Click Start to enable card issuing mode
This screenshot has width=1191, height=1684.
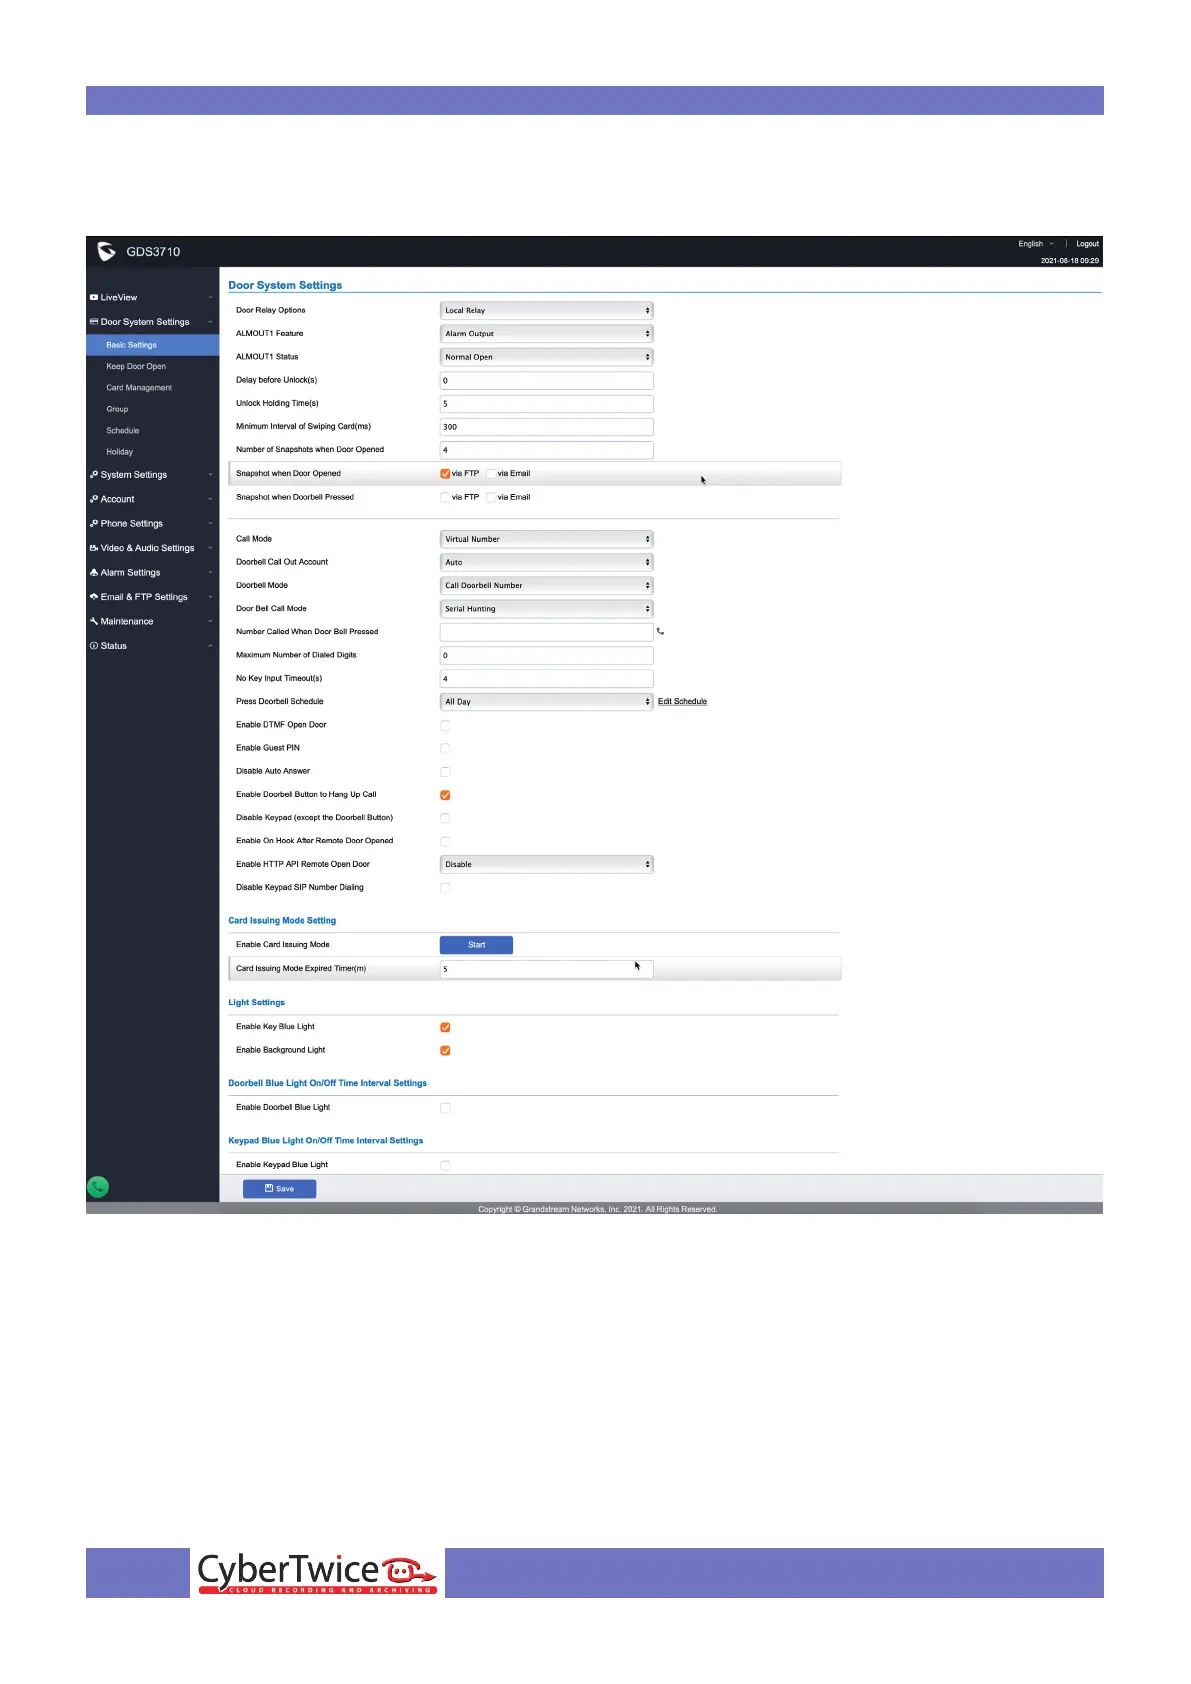tap(476, 945)
